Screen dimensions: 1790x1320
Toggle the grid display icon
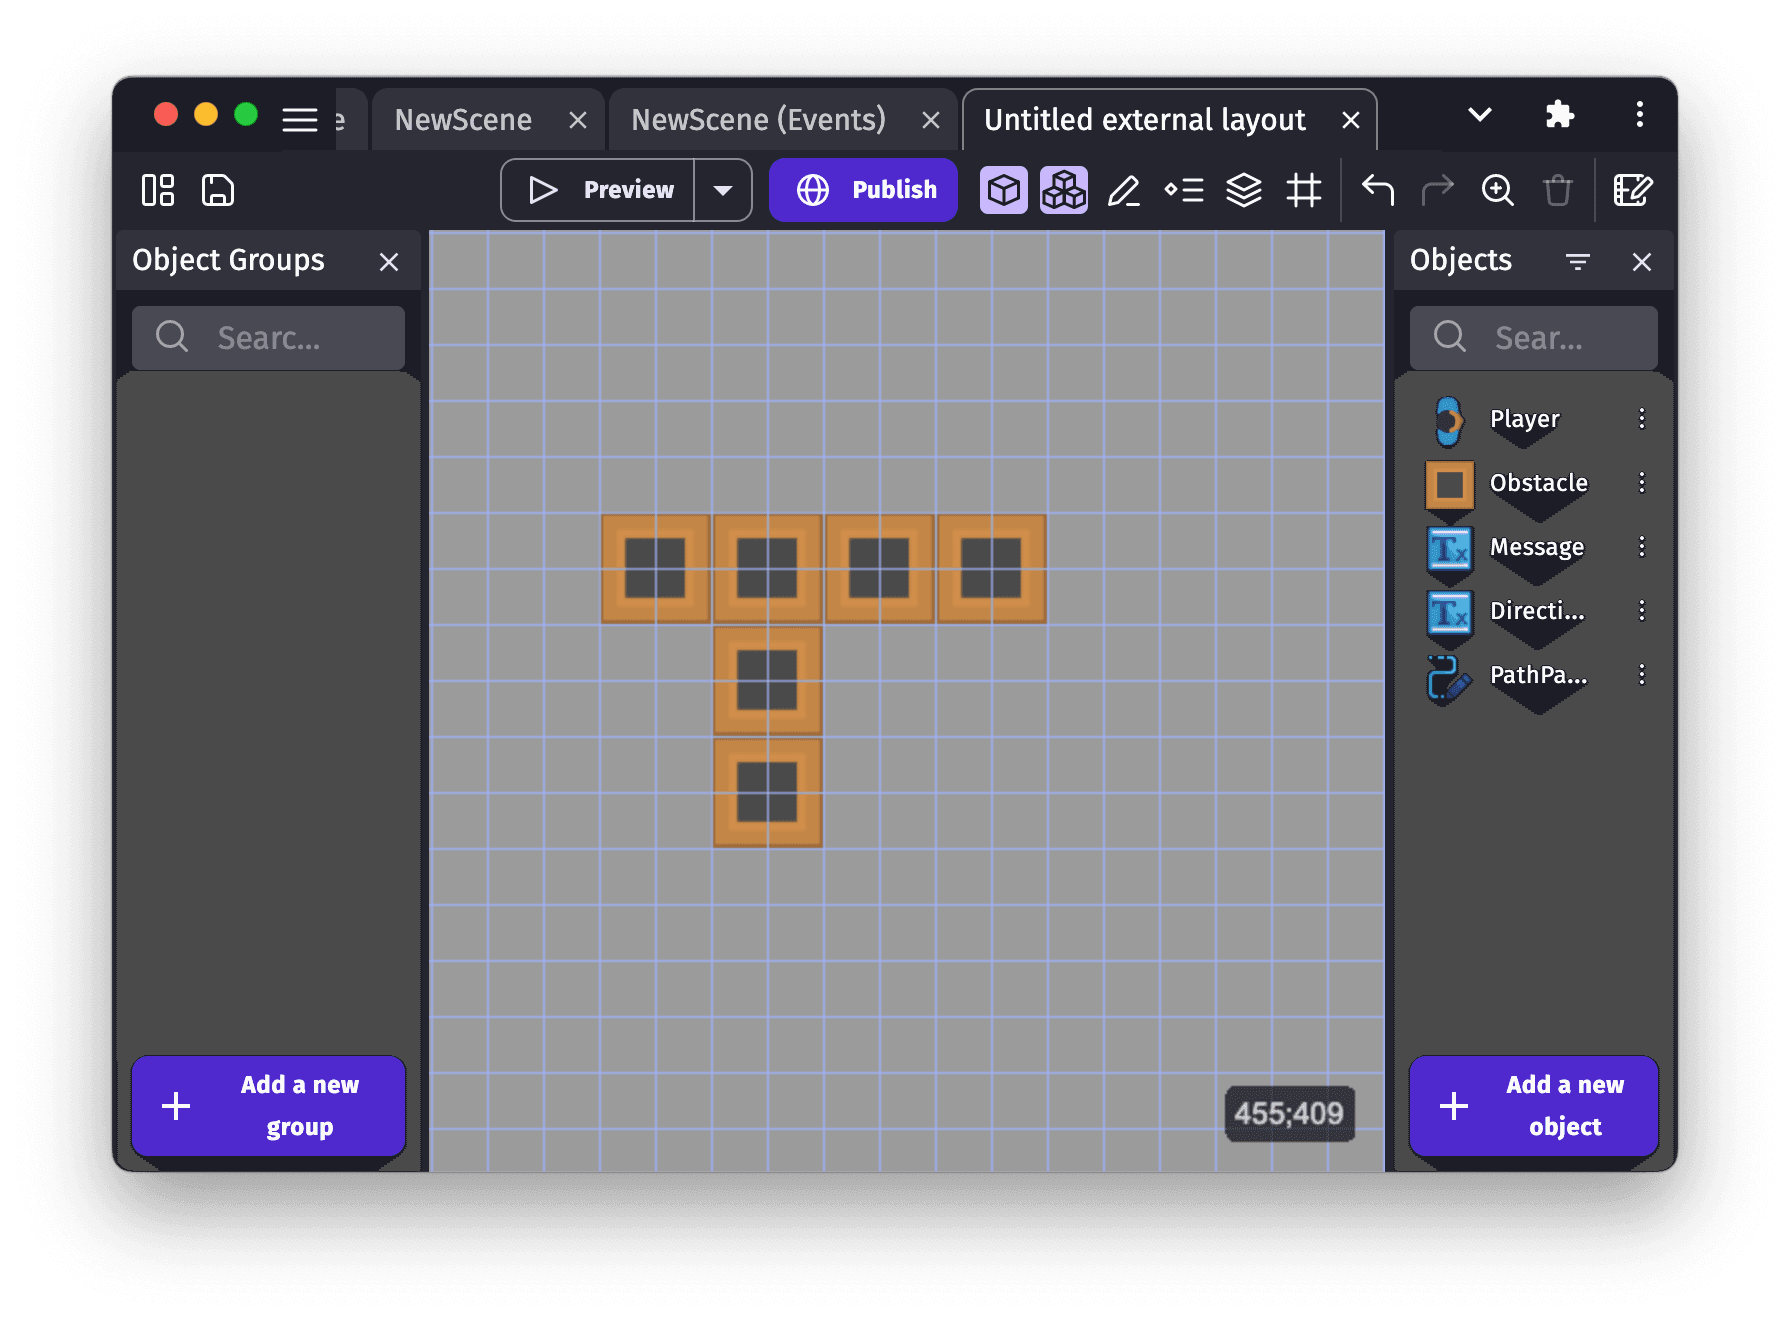pos(1304,190)
